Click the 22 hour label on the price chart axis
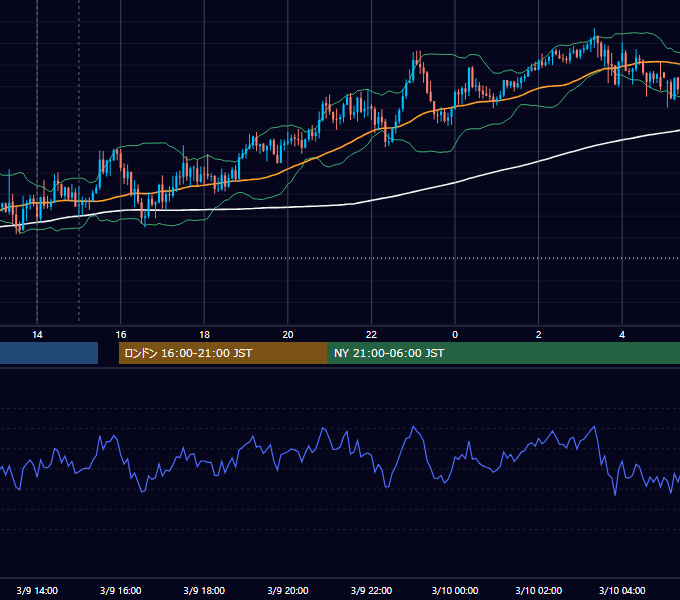This screenshot has height=600, width=680. pos(371,335)
